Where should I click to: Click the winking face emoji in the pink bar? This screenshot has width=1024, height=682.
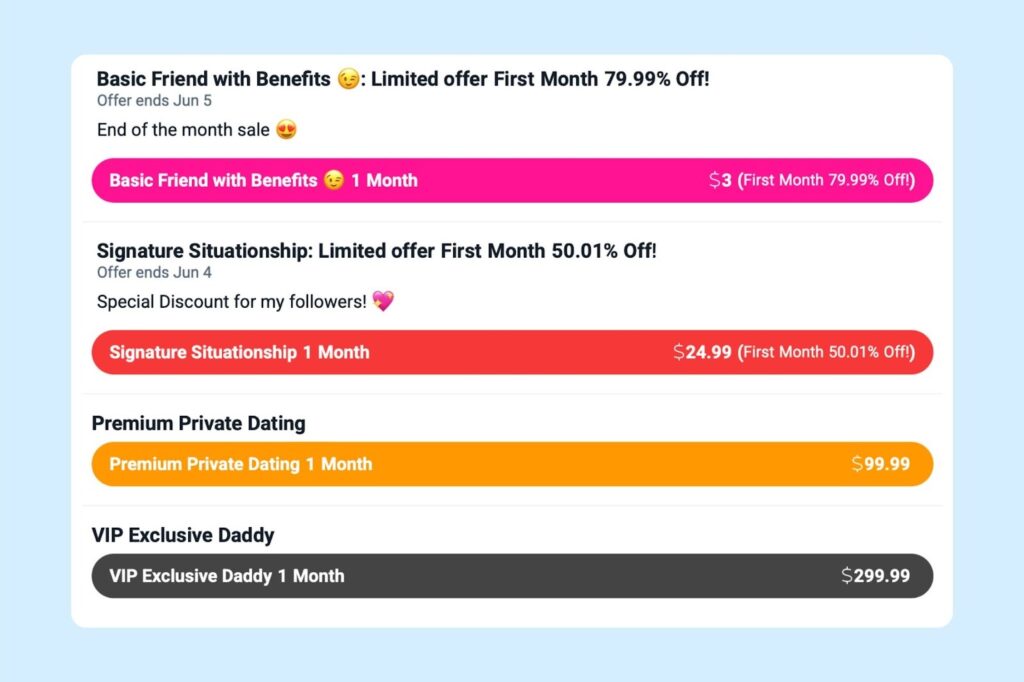tap(335, 180)
